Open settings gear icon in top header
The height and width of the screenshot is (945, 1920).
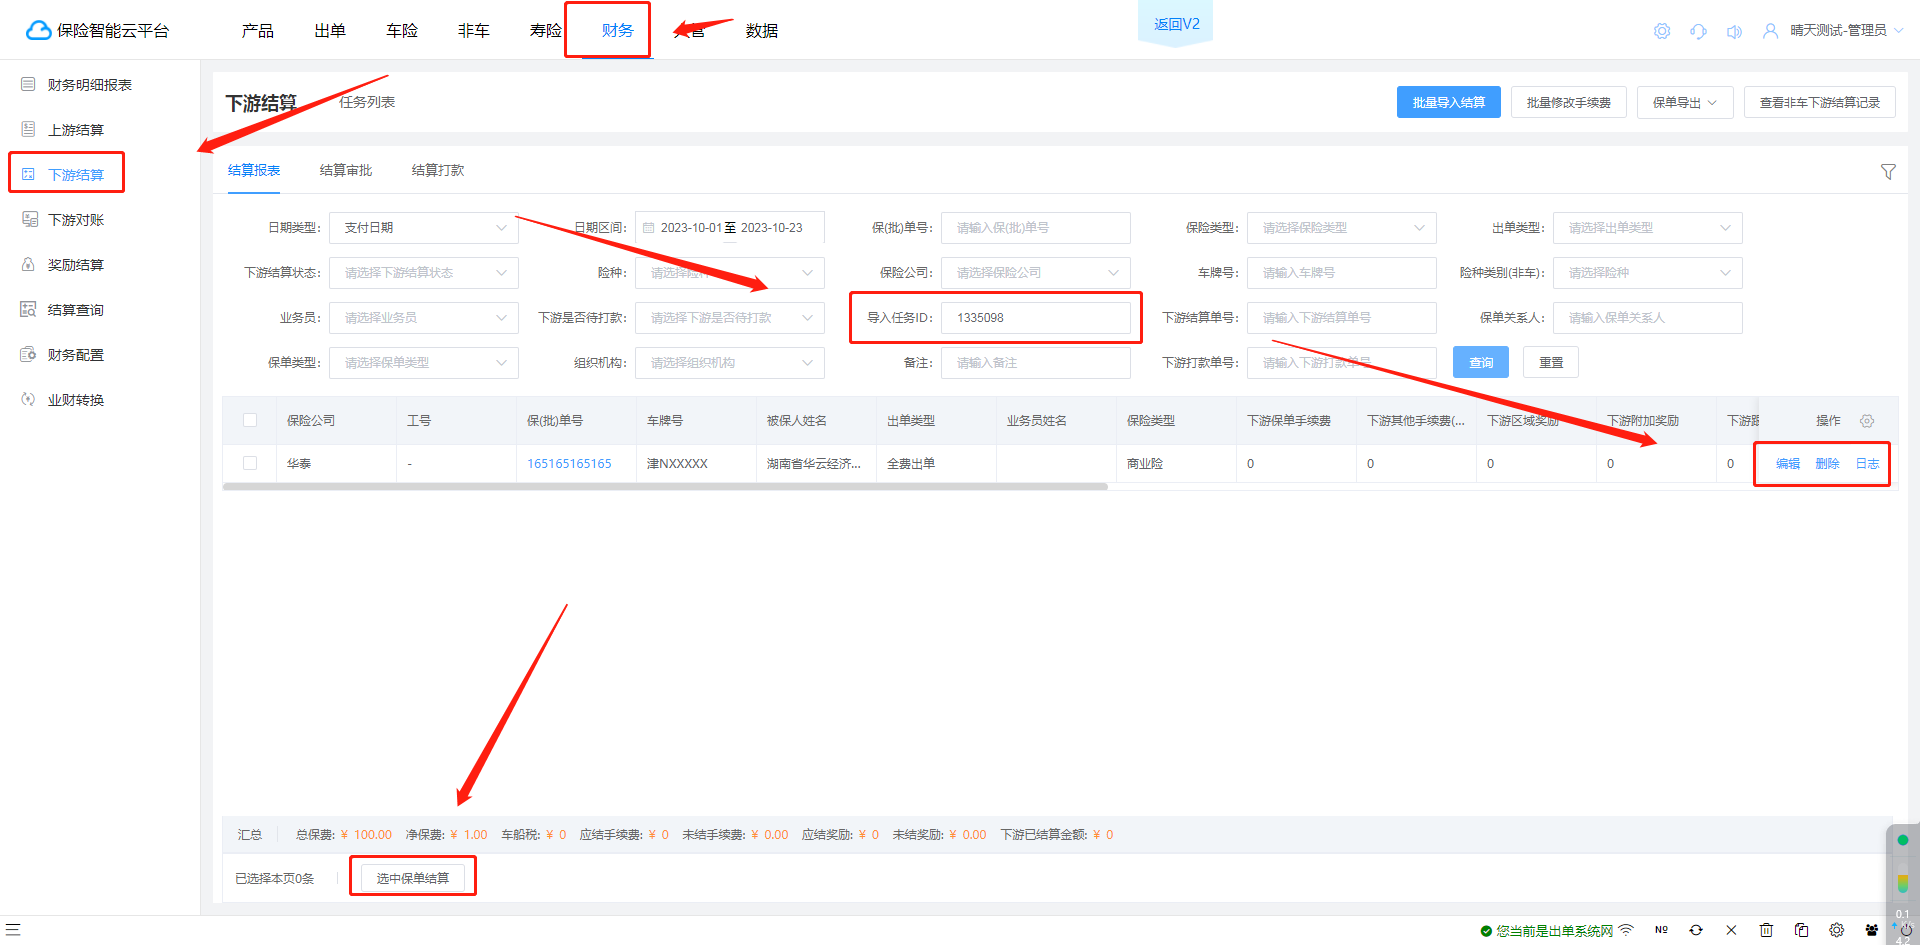coord(1662,31)
